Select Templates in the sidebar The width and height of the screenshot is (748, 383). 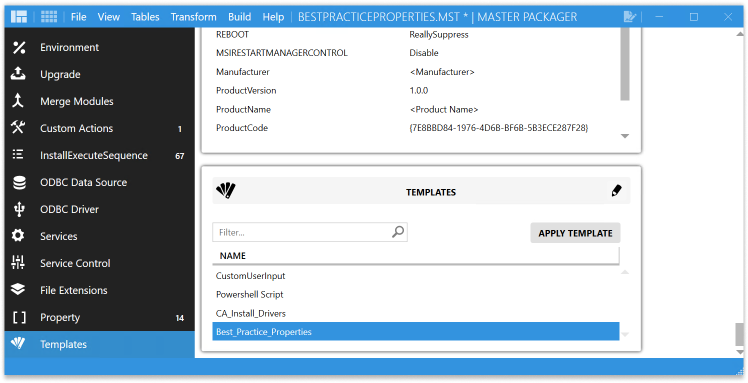tap(100, 344)
